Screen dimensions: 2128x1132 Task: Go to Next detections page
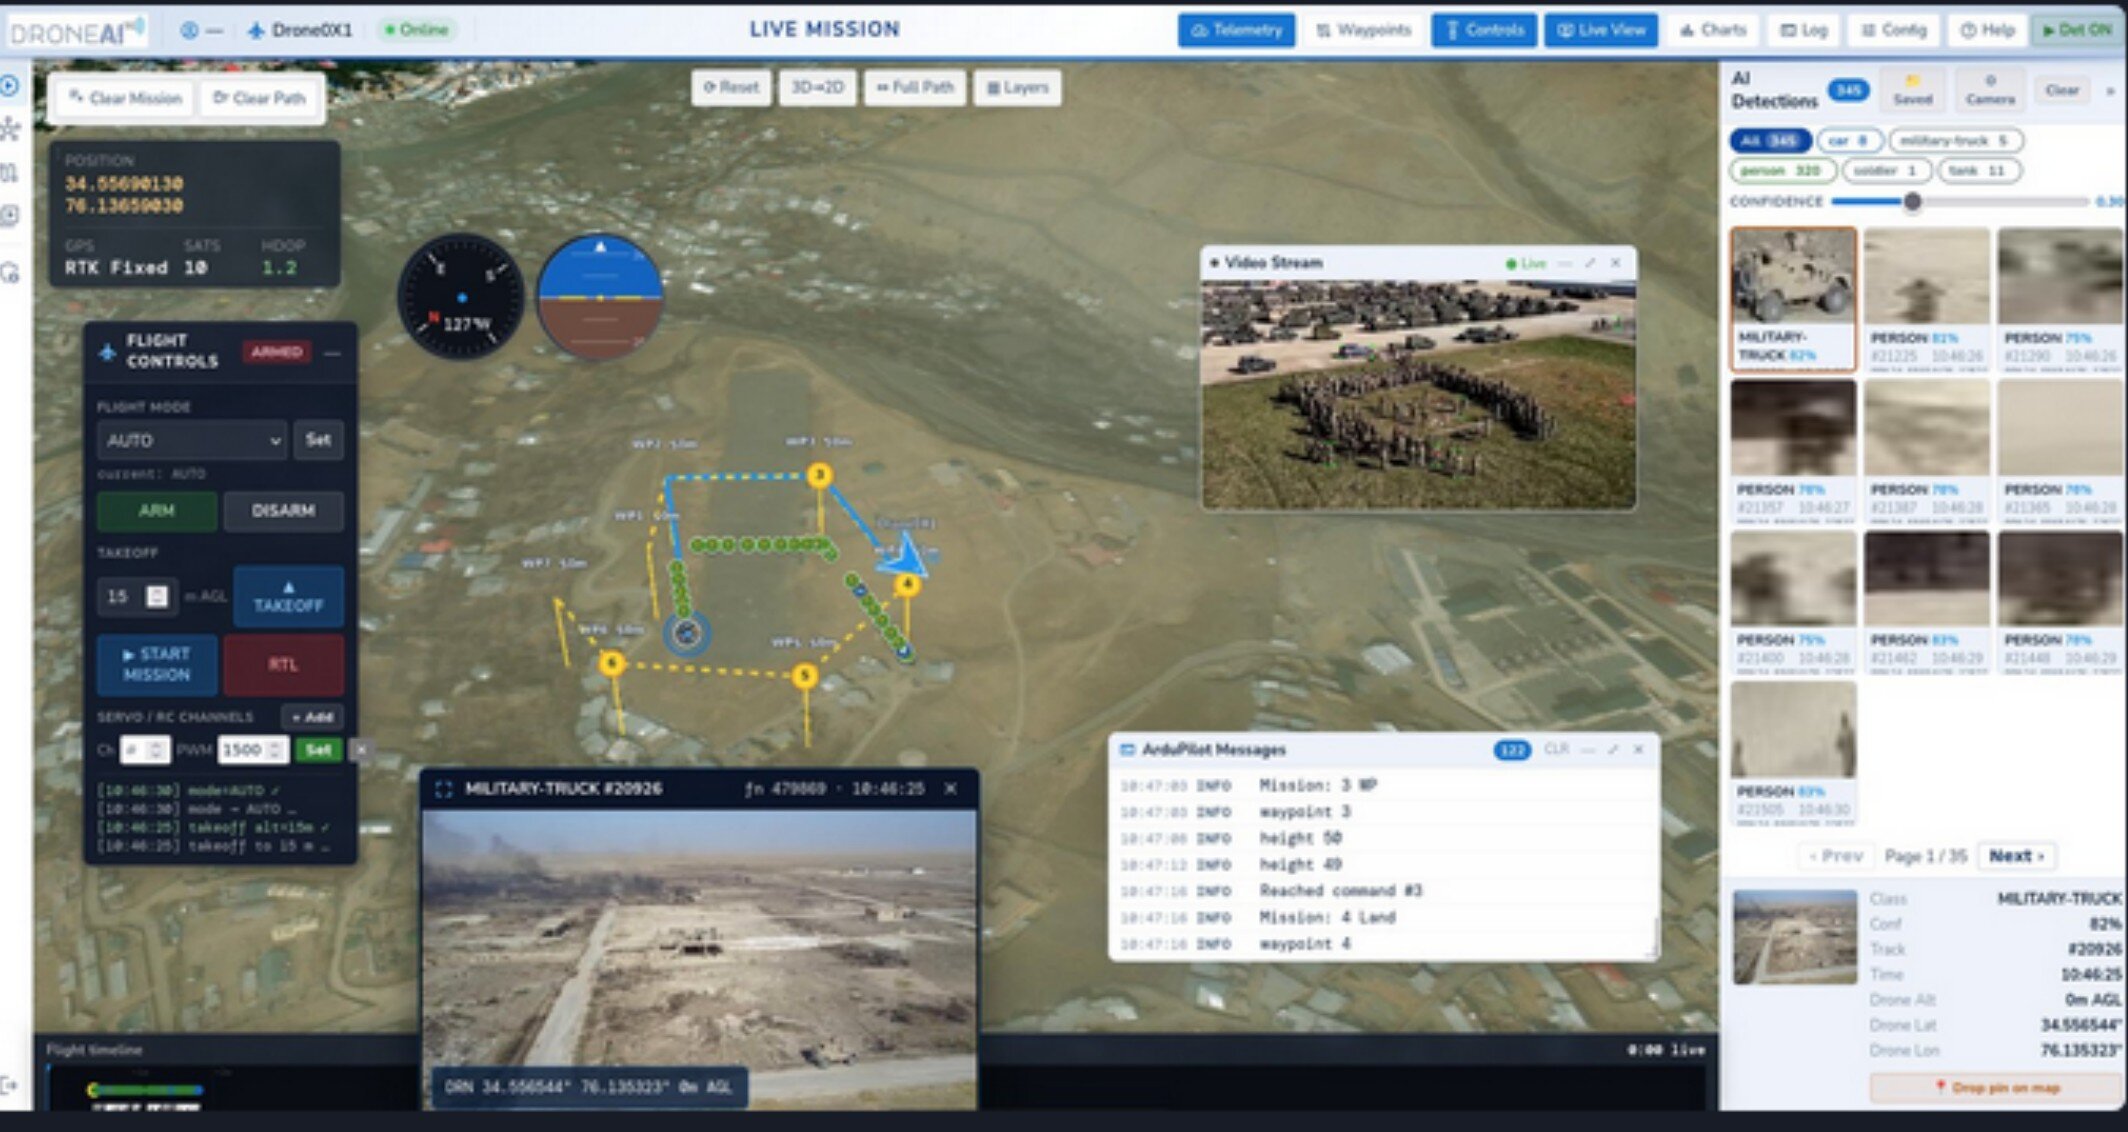click(x=2016, y=856)
